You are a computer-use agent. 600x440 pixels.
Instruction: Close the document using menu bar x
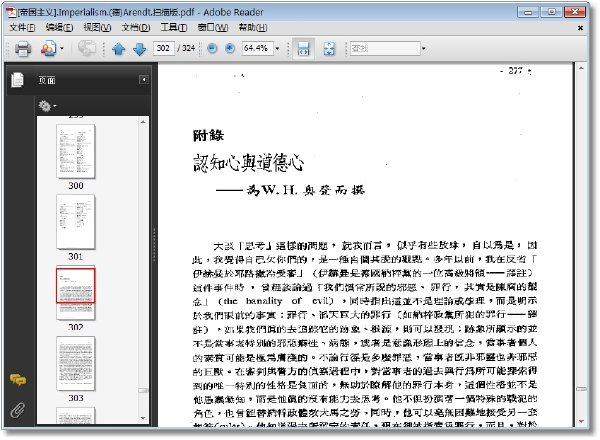(x=580, y=28)
